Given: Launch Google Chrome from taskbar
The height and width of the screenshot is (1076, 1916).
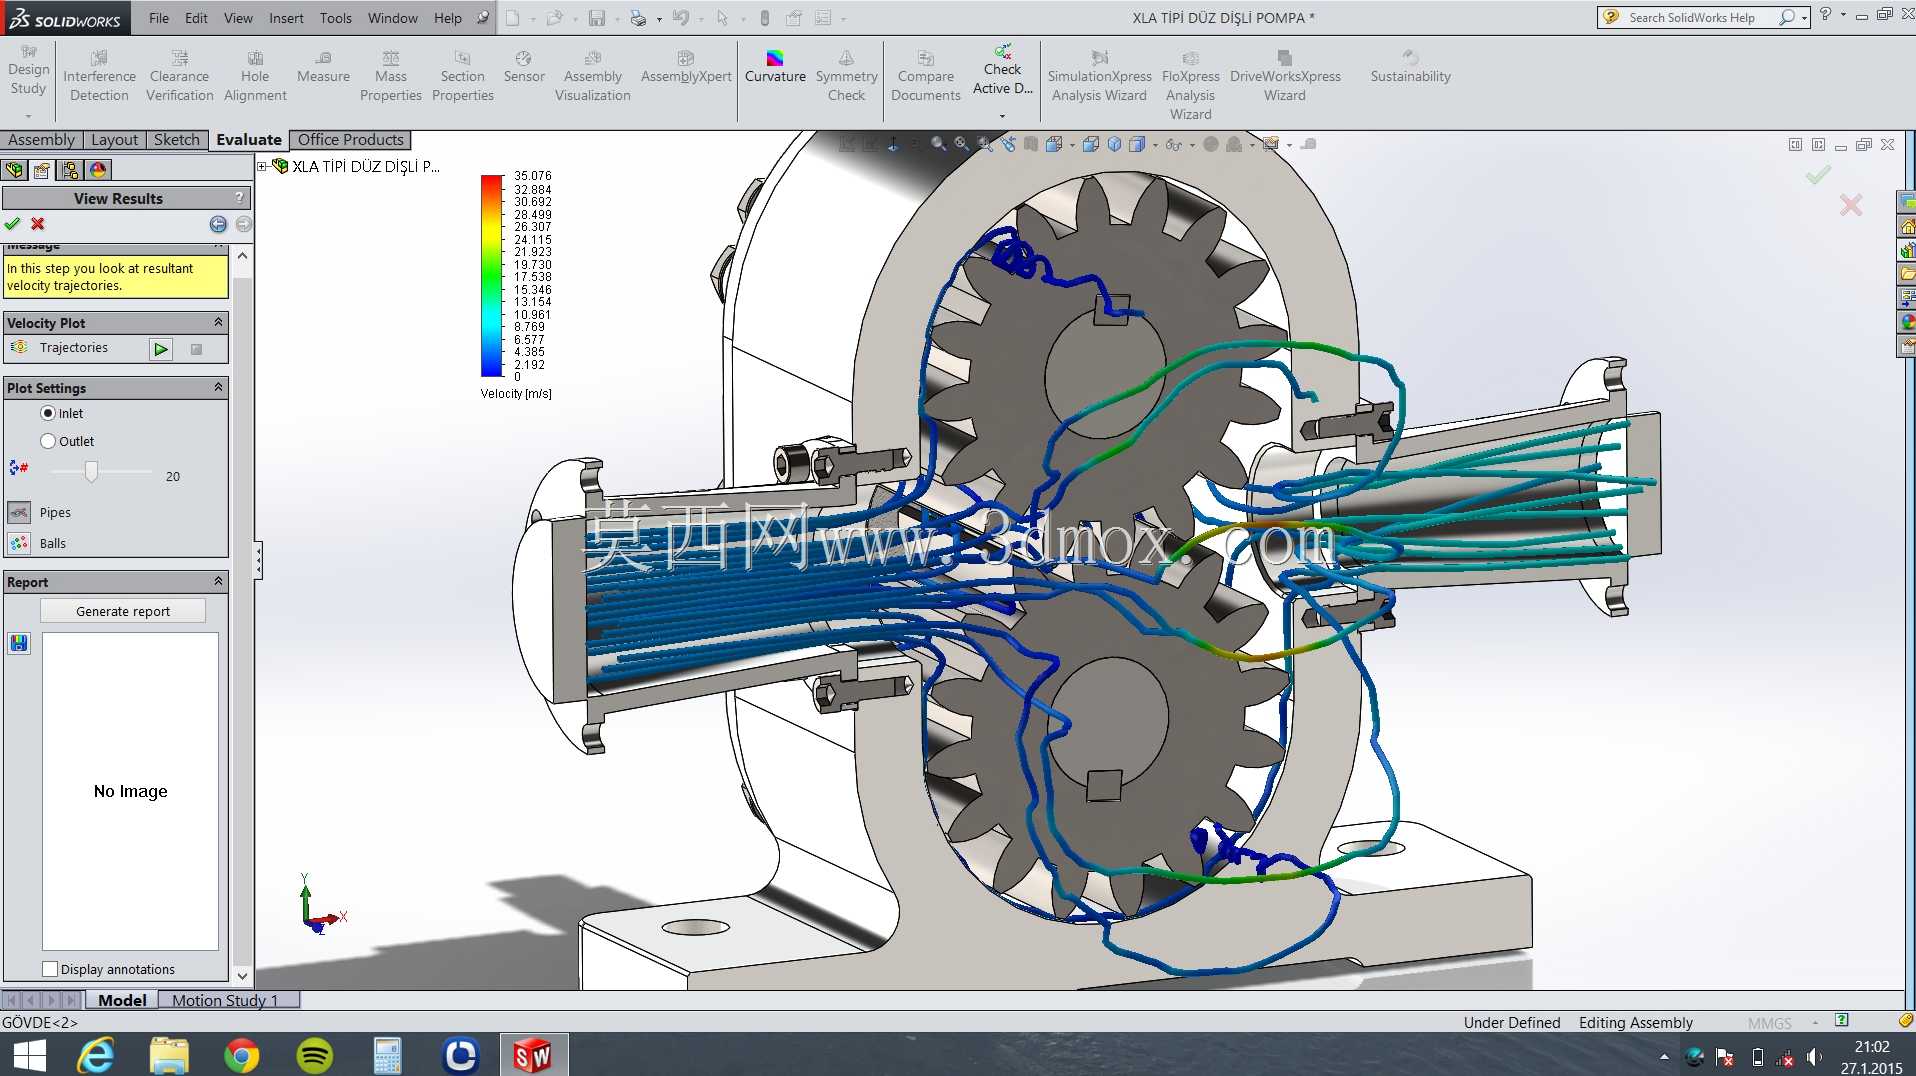Looking at the screenshot, I should coord(242,1055).
